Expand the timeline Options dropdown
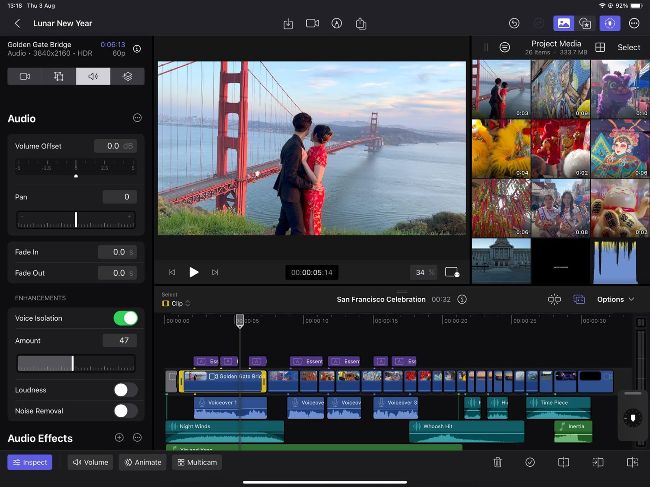This screenshot has width=650, height=487. click(615, 299)
